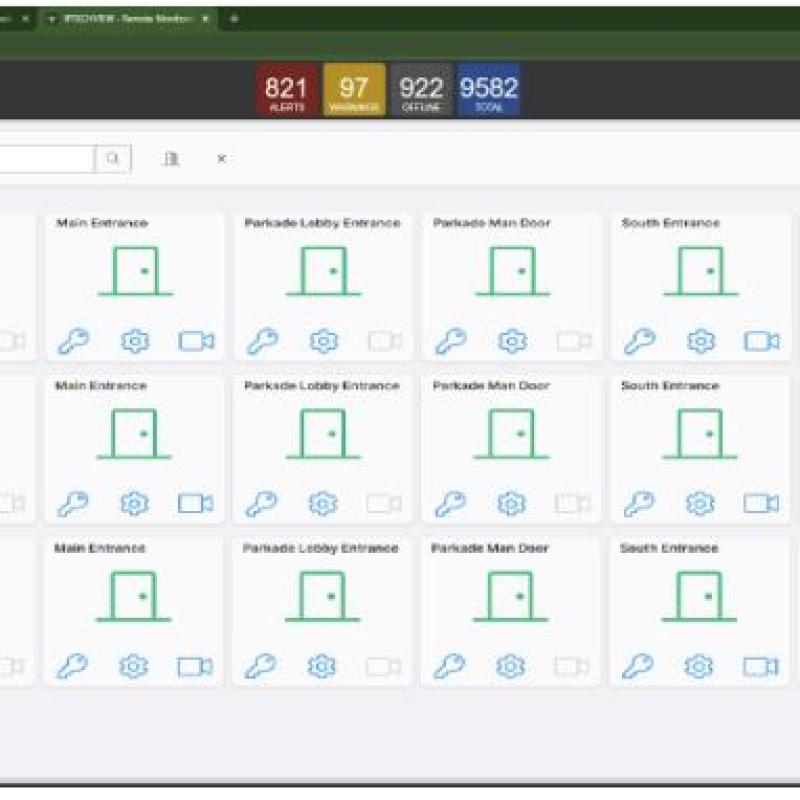800x800 pixels.
Task: Click bottom-row Main Entrance key icon
Action: (72, 666)
